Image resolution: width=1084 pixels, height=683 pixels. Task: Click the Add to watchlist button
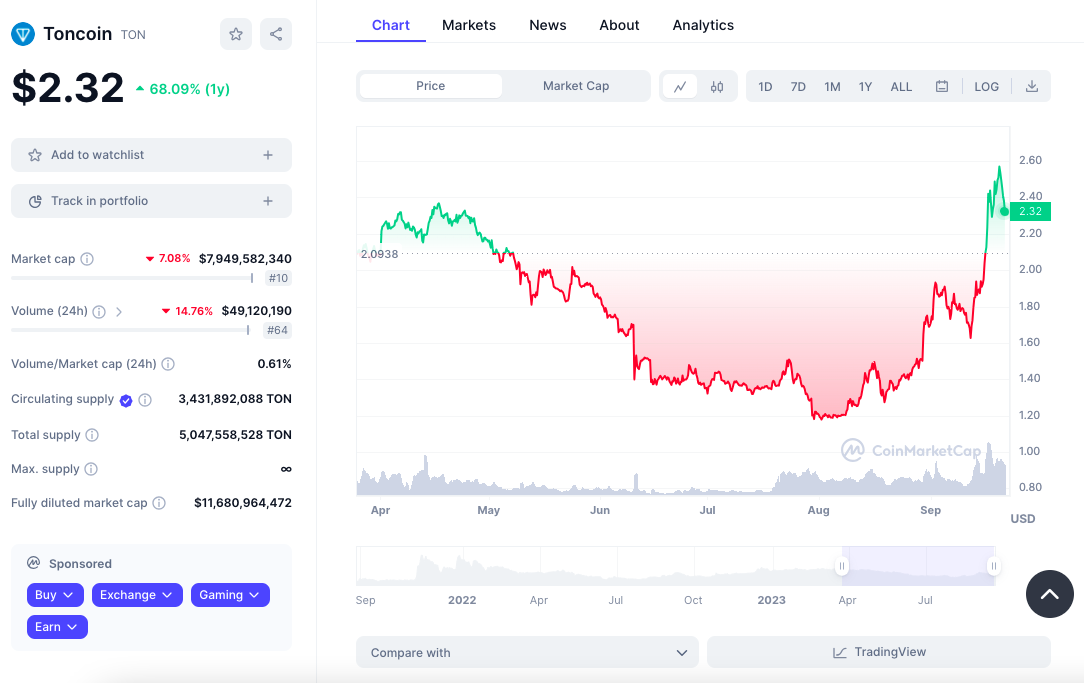click(151, 155)
